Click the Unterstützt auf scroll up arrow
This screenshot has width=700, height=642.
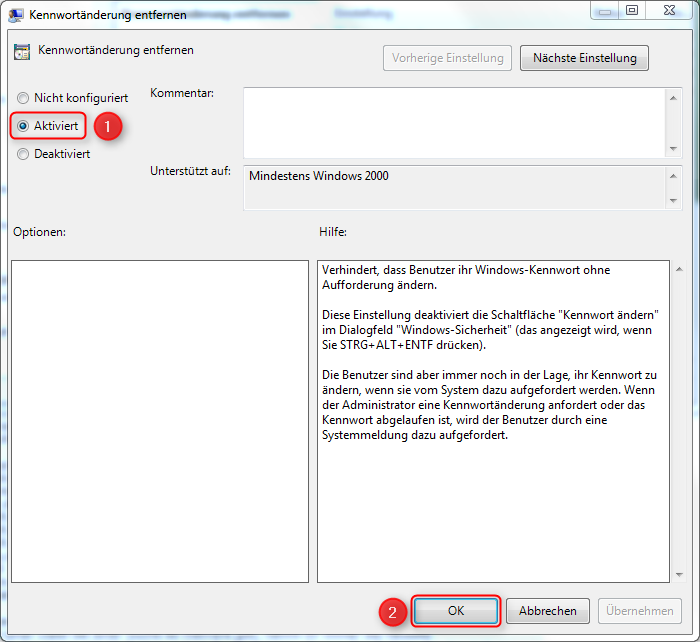click(x=673, y=174)
